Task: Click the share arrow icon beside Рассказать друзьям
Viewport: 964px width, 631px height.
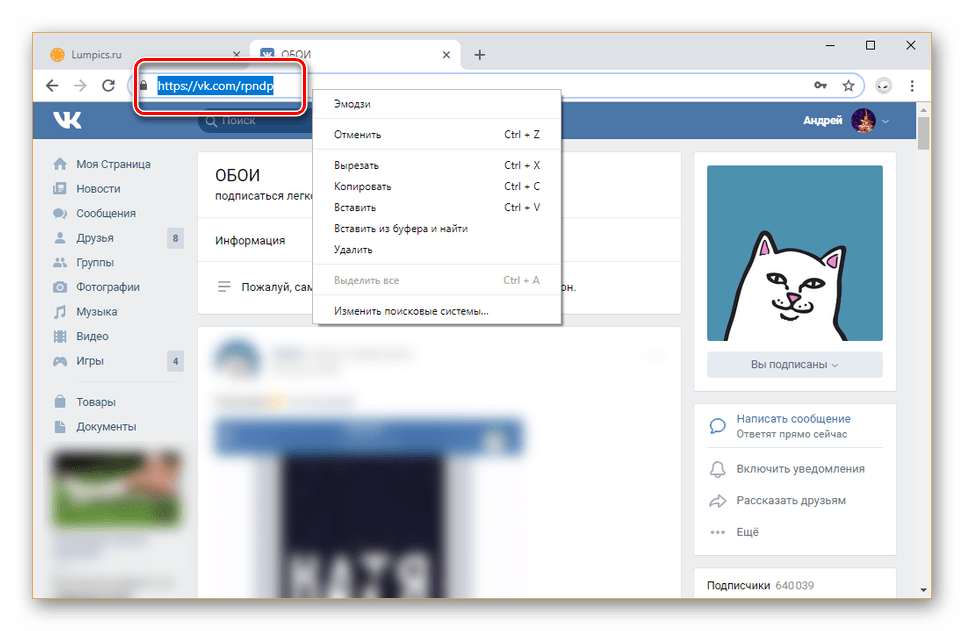Action: (x=717, y=501)
